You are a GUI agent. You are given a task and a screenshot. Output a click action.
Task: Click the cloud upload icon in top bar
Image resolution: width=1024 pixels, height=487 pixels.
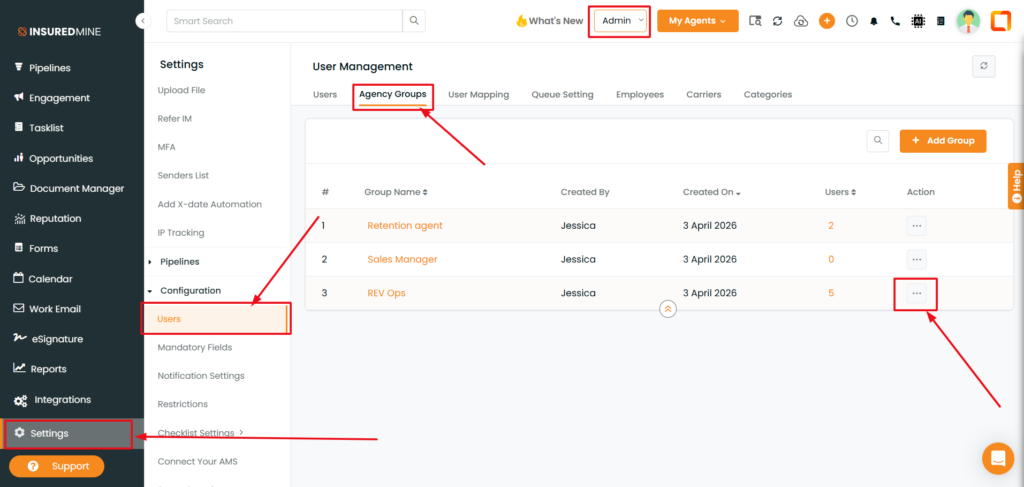pyautogui.click(x=801, y=21)
